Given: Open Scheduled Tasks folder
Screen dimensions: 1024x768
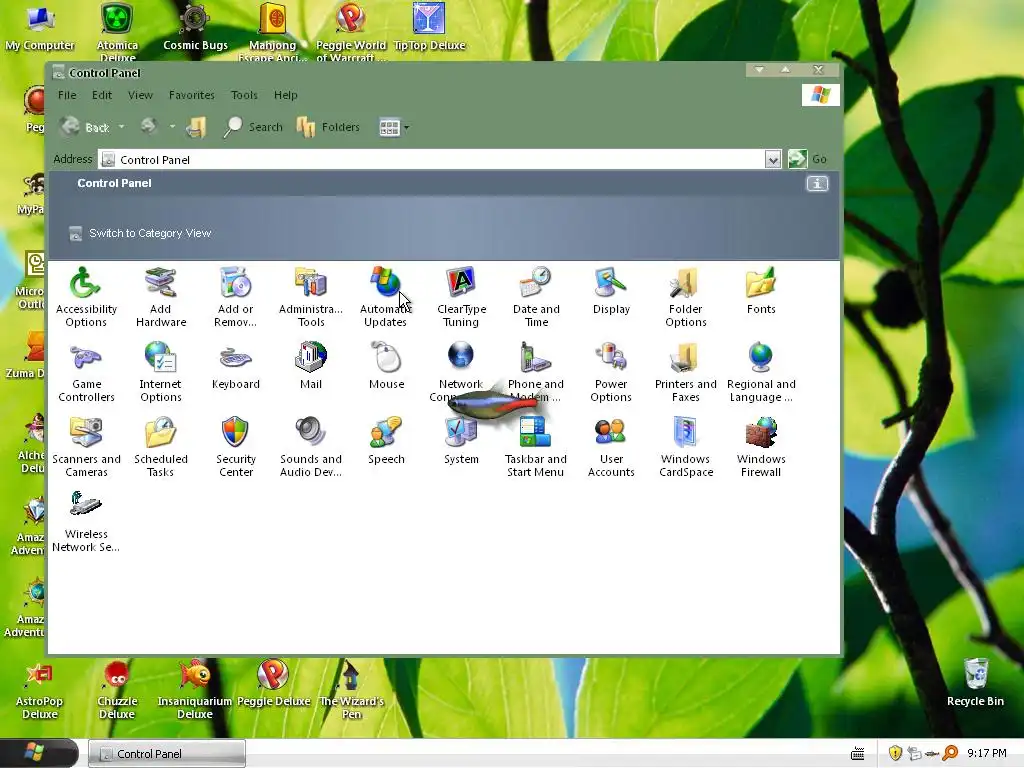Looking at the screenshot, I should coord(161,447).
